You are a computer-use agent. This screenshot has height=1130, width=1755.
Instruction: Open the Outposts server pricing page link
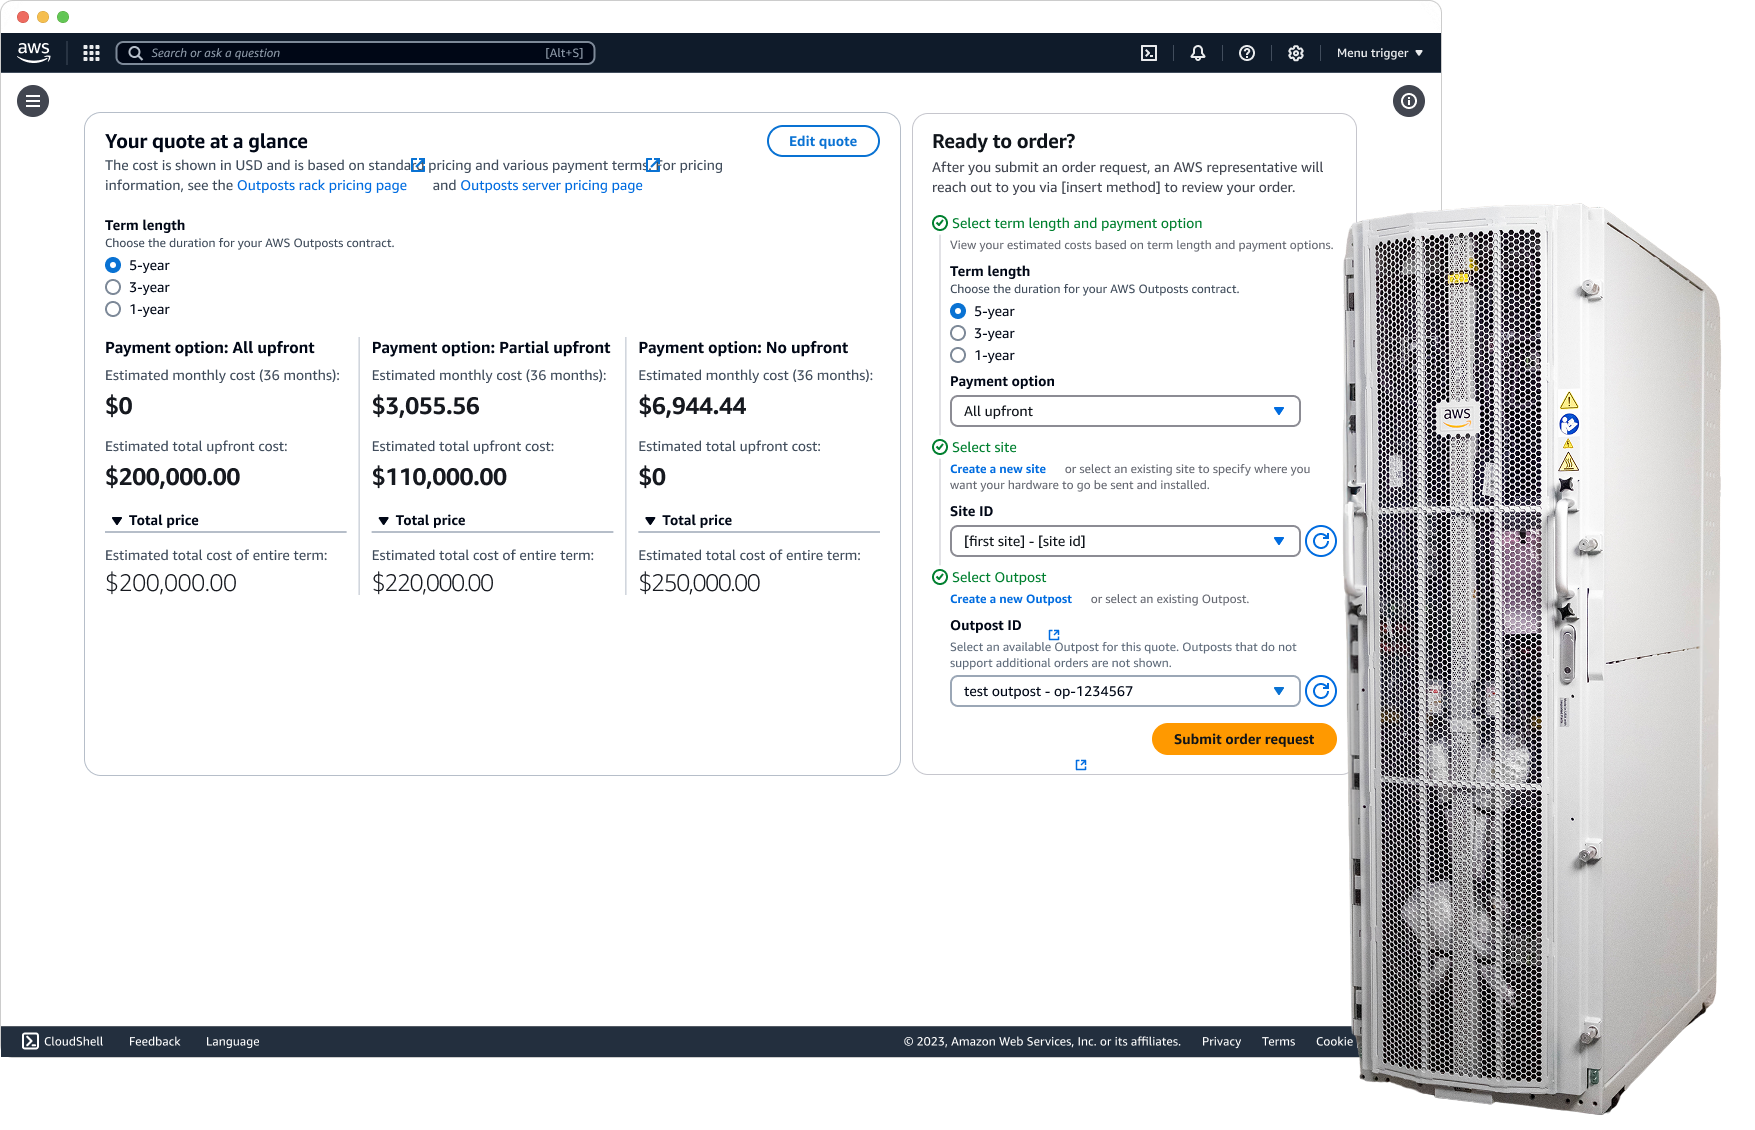(551, 185)
